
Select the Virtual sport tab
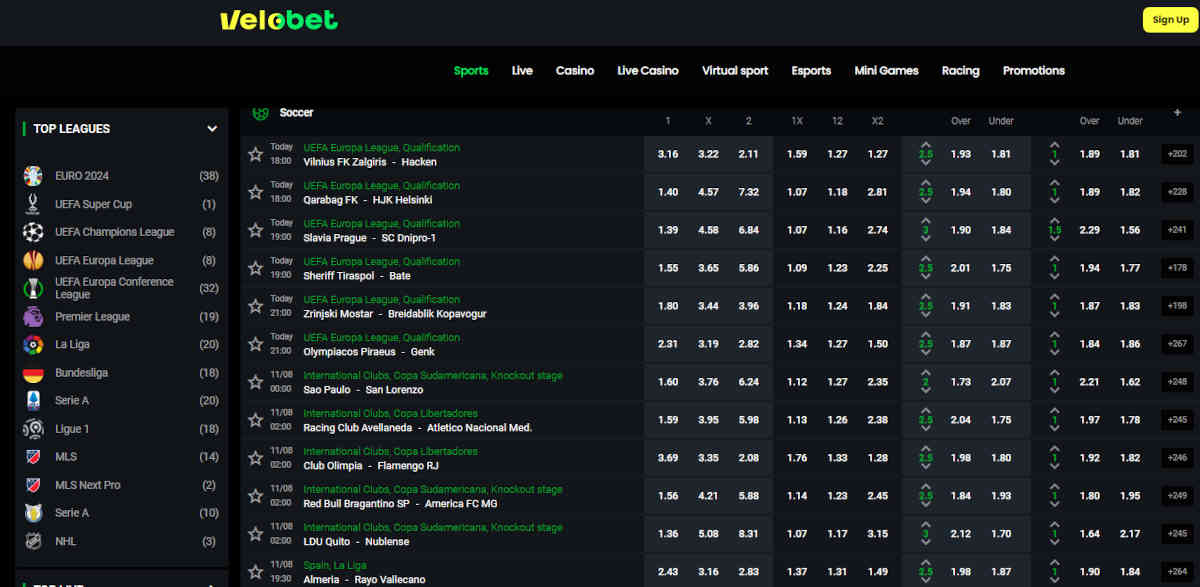735,71
